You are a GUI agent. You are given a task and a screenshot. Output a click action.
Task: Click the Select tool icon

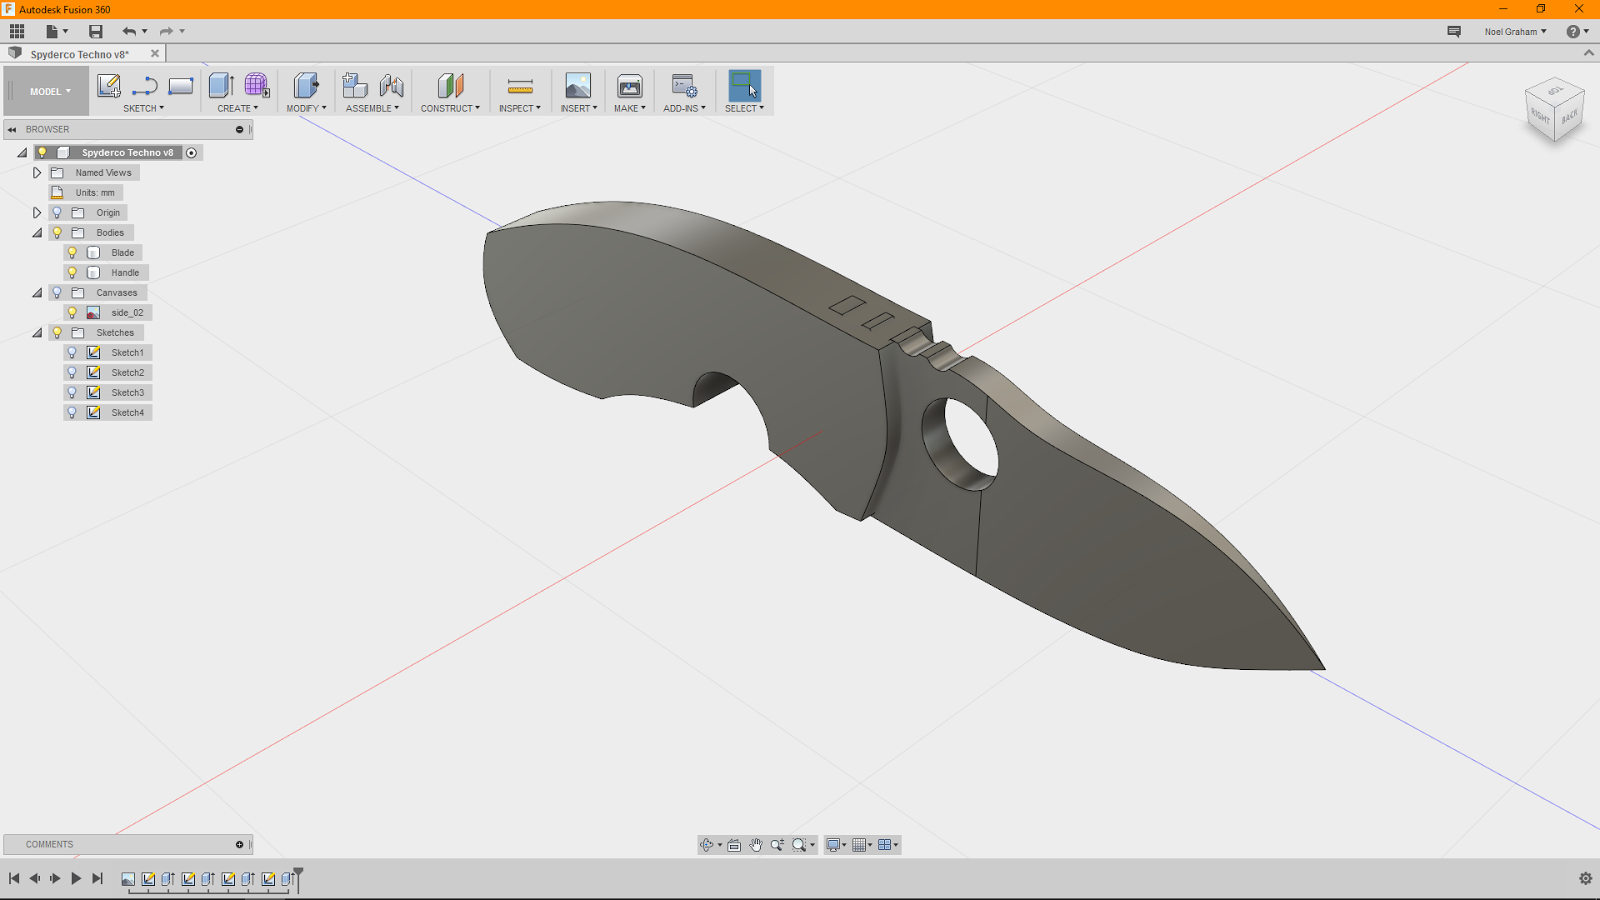pos(744,85)
